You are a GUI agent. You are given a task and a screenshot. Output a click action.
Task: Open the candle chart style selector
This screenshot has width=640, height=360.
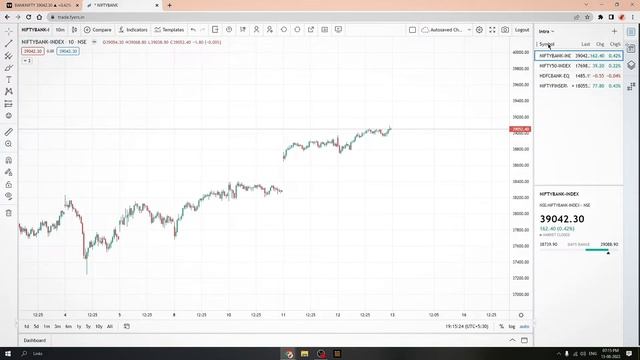(74, 30)
